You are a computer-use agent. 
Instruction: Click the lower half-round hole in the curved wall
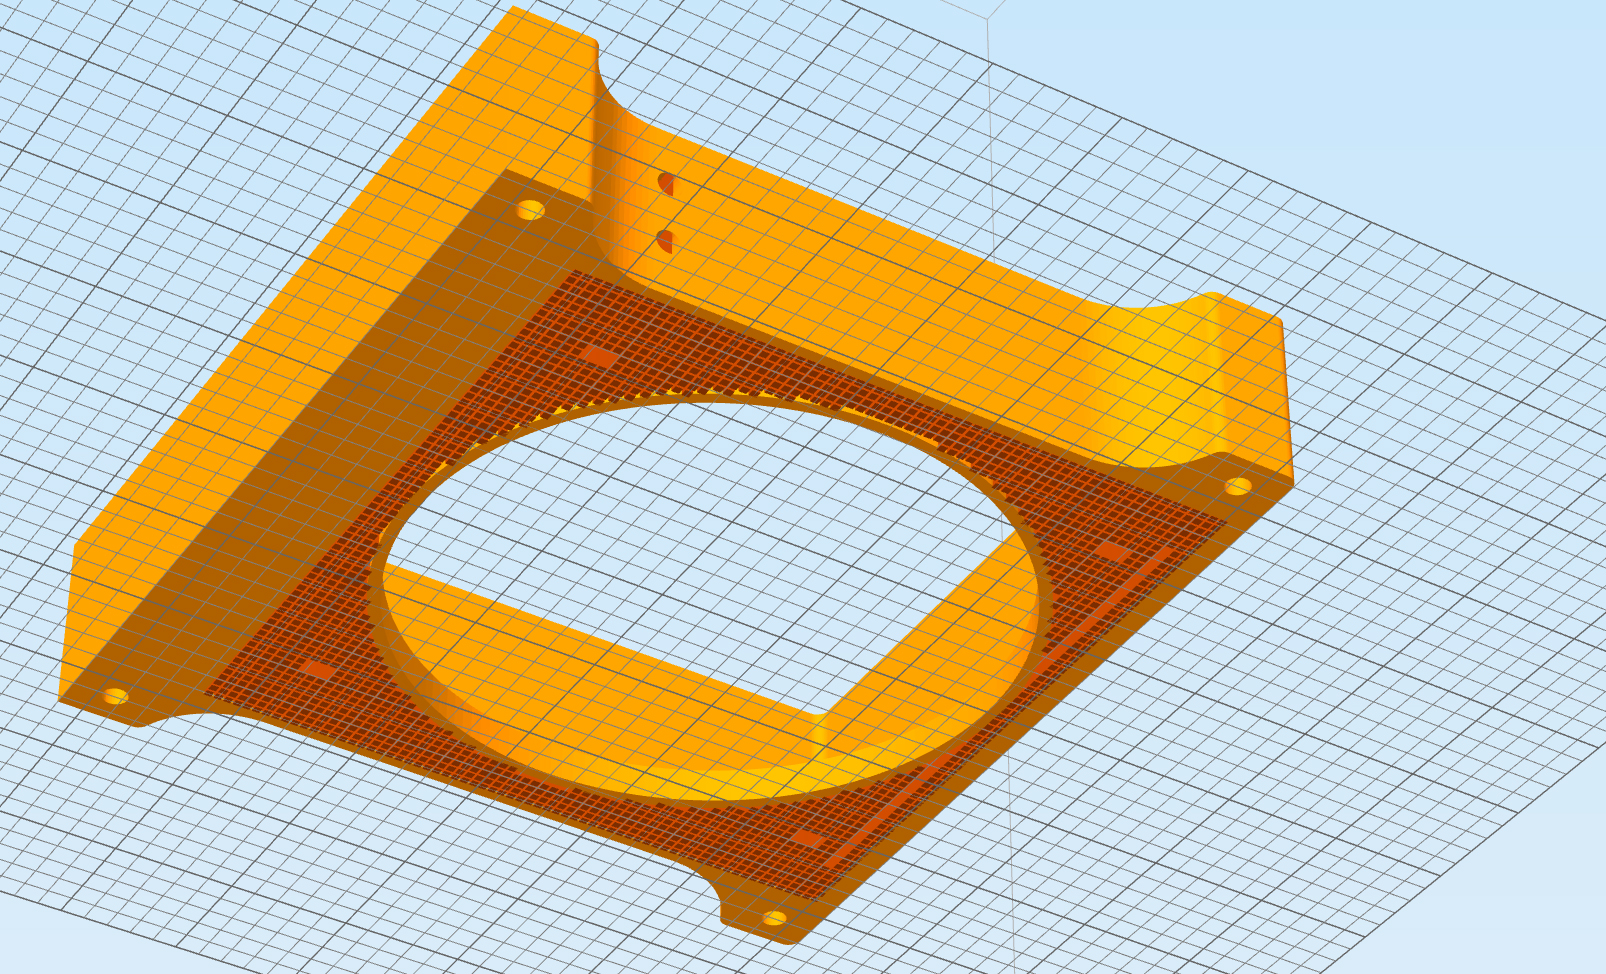click(665, 241)
